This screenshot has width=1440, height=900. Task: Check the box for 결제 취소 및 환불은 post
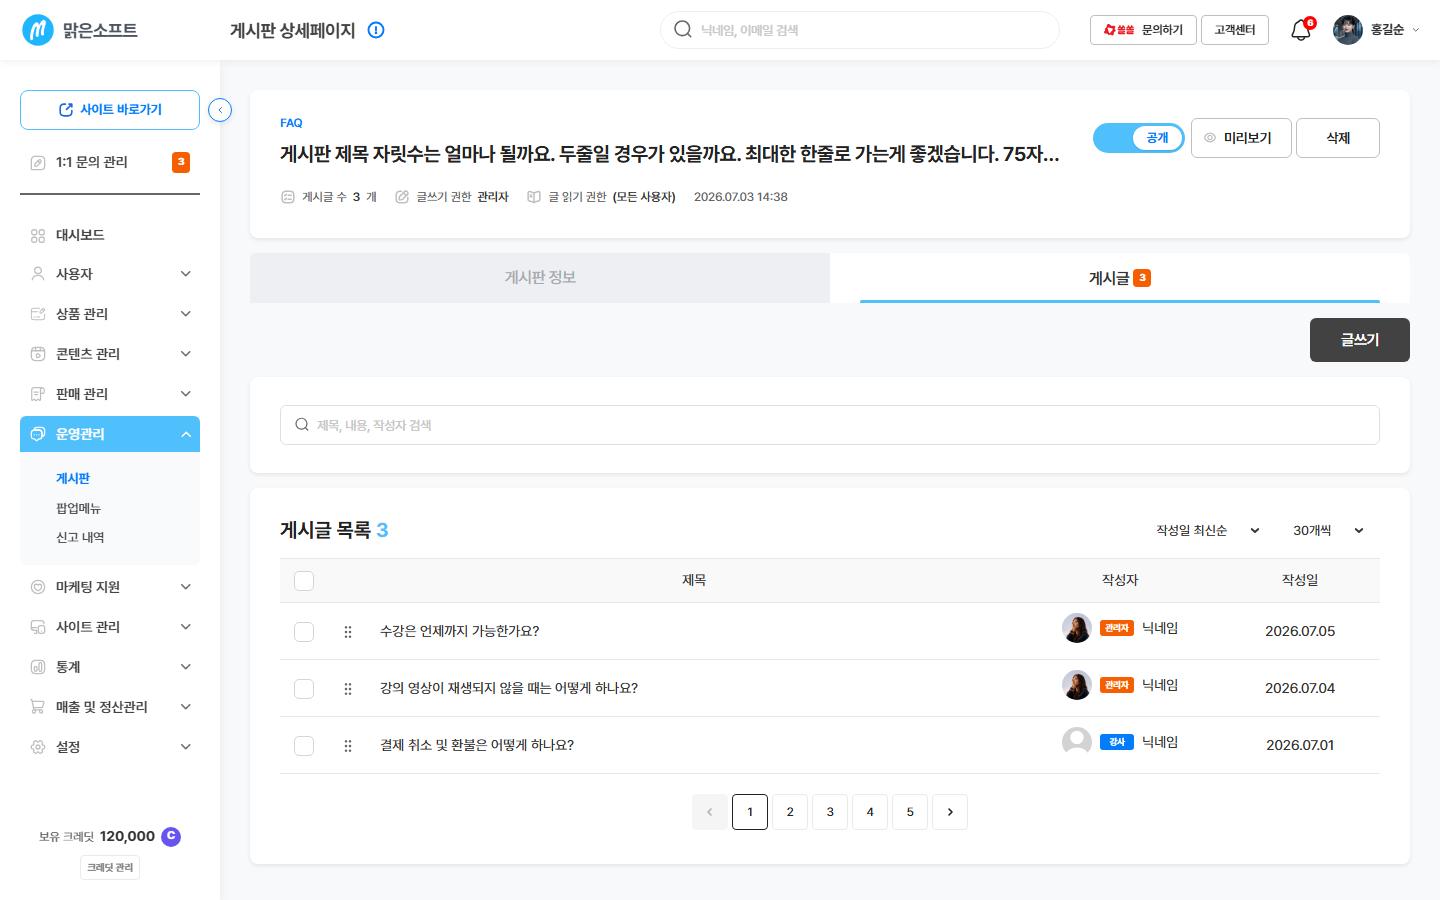click(304, 746)
